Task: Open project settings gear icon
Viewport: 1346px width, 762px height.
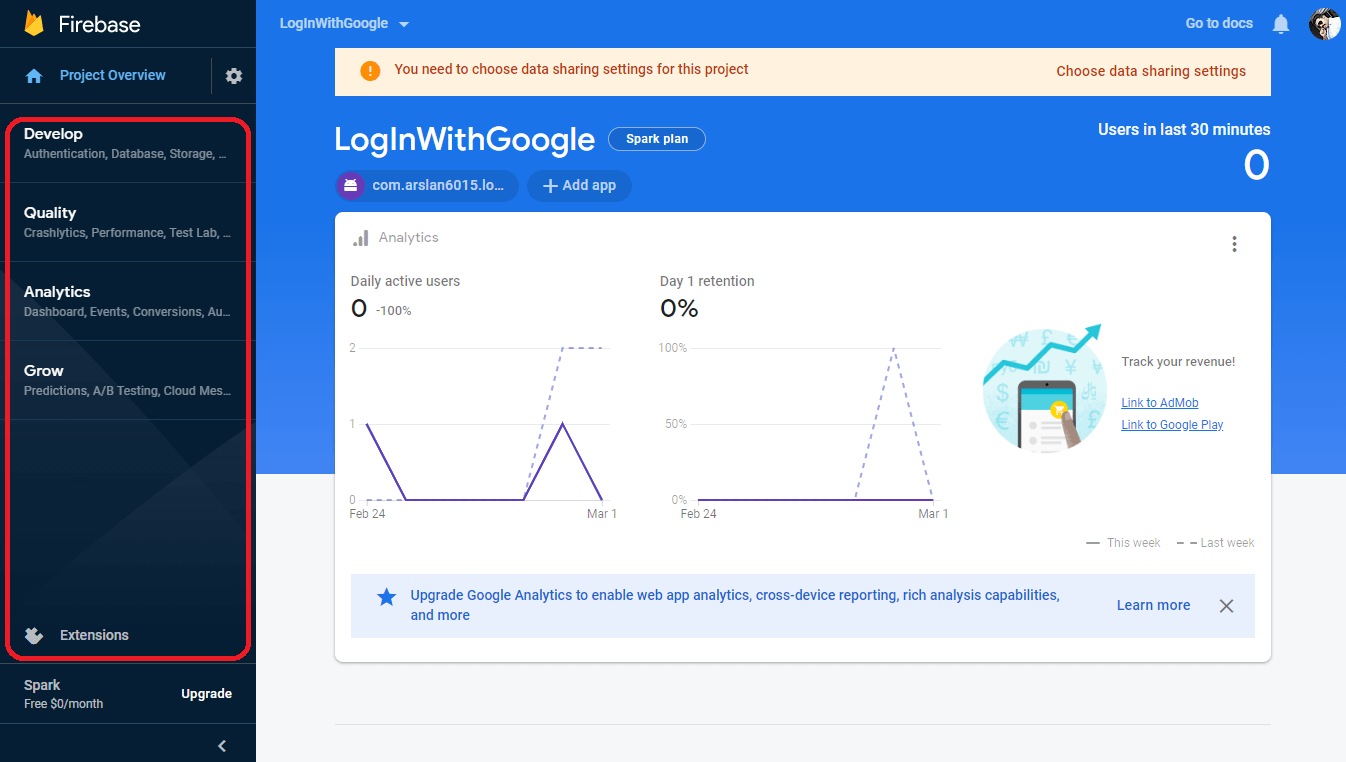Action: [x=234, y=76]
